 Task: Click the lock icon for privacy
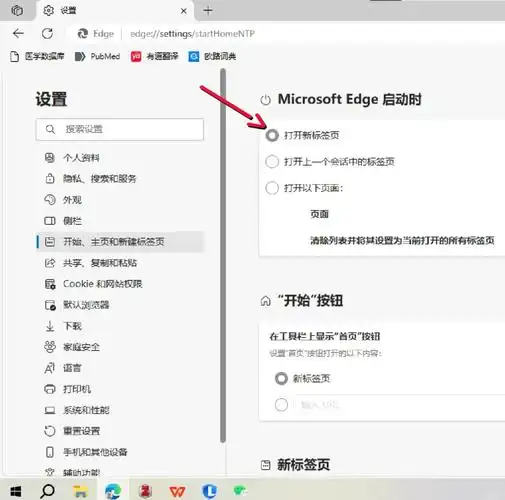click(x=50, y=178)
